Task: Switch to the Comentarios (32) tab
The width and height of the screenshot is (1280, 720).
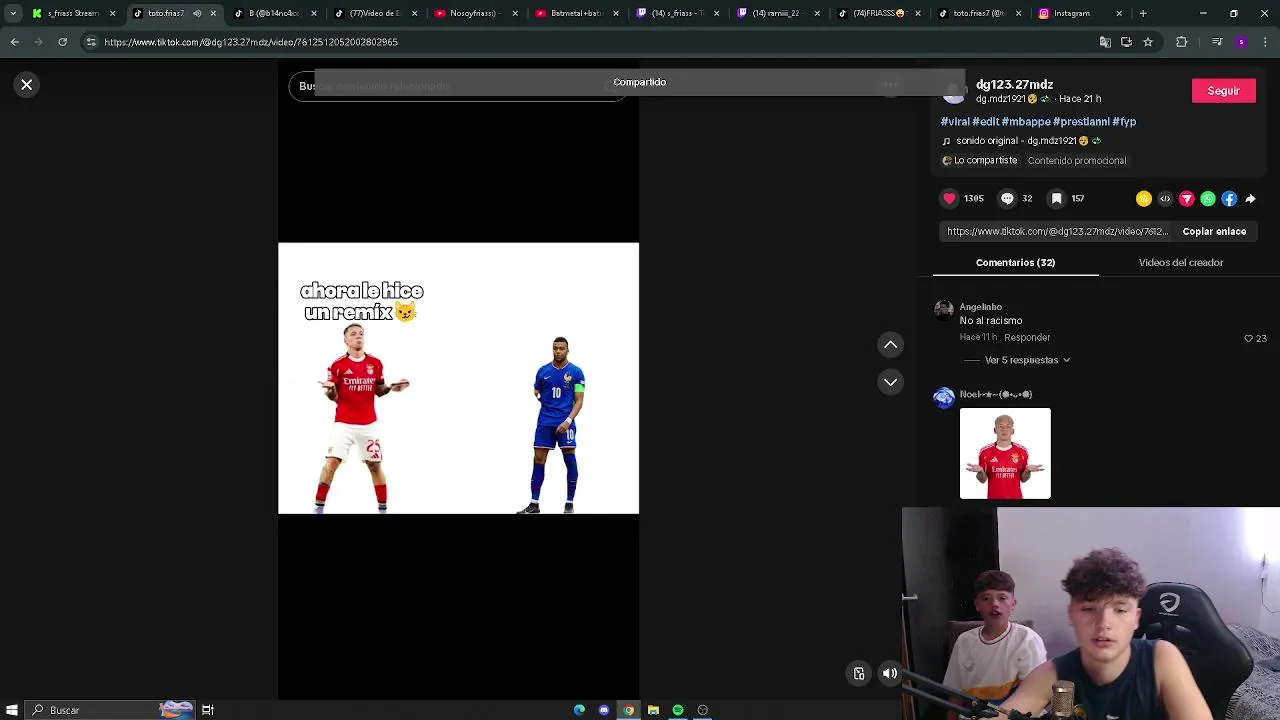Action: tap(1015, 263)
